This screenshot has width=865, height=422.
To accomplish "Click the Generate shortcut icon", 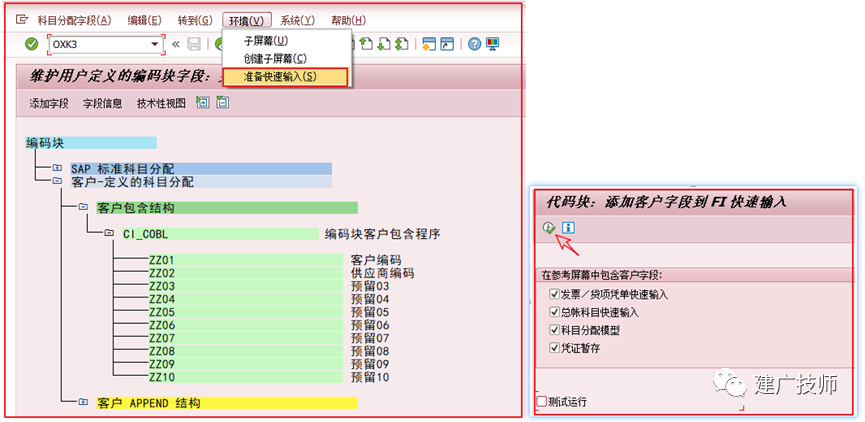I will pyautogui.click(x=447, y=45).
